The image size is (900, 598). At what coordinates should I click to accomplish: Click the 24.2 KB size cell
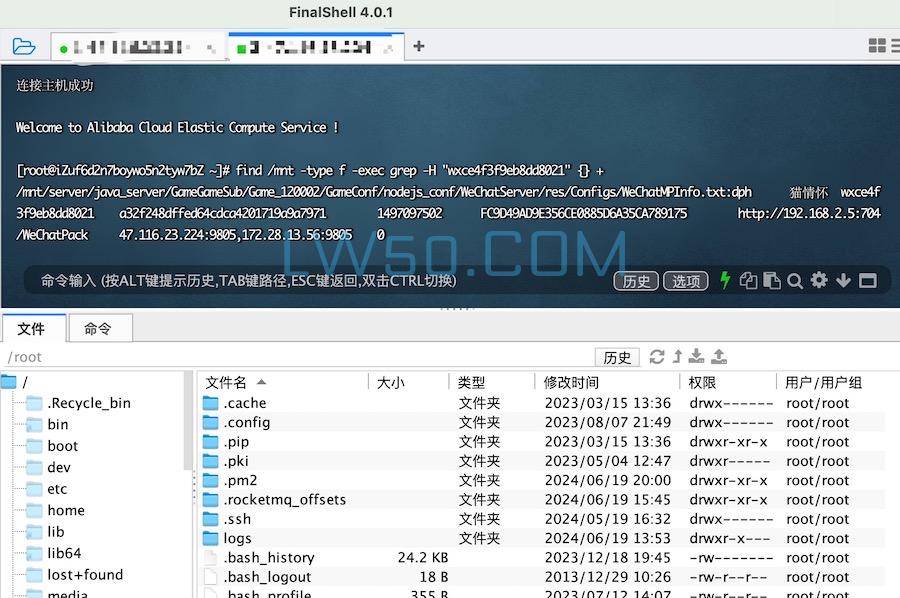click(x=422, y=557)
